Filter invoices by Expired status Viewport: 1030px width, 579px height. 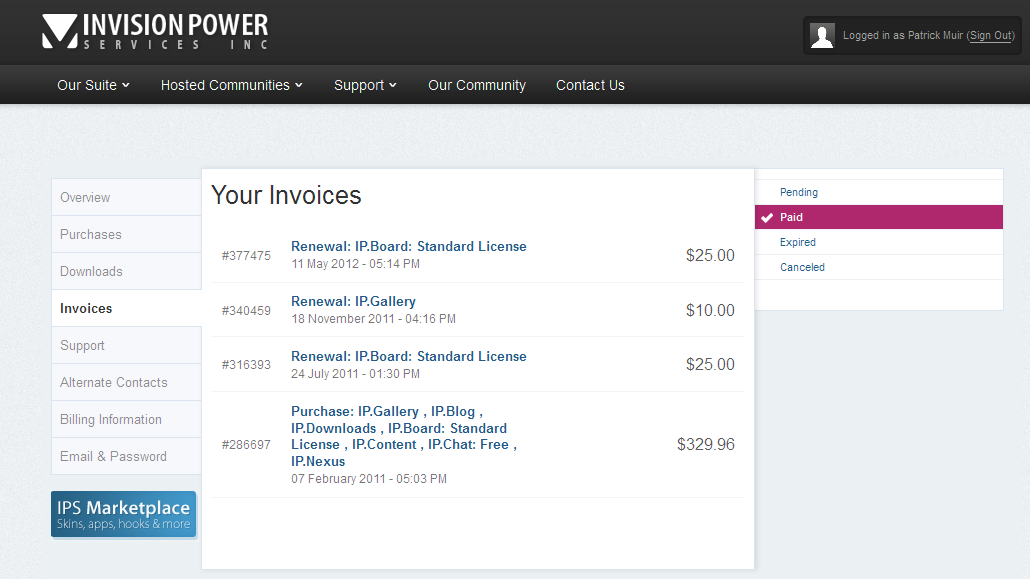pyautogui.click(x=878, y=242)
